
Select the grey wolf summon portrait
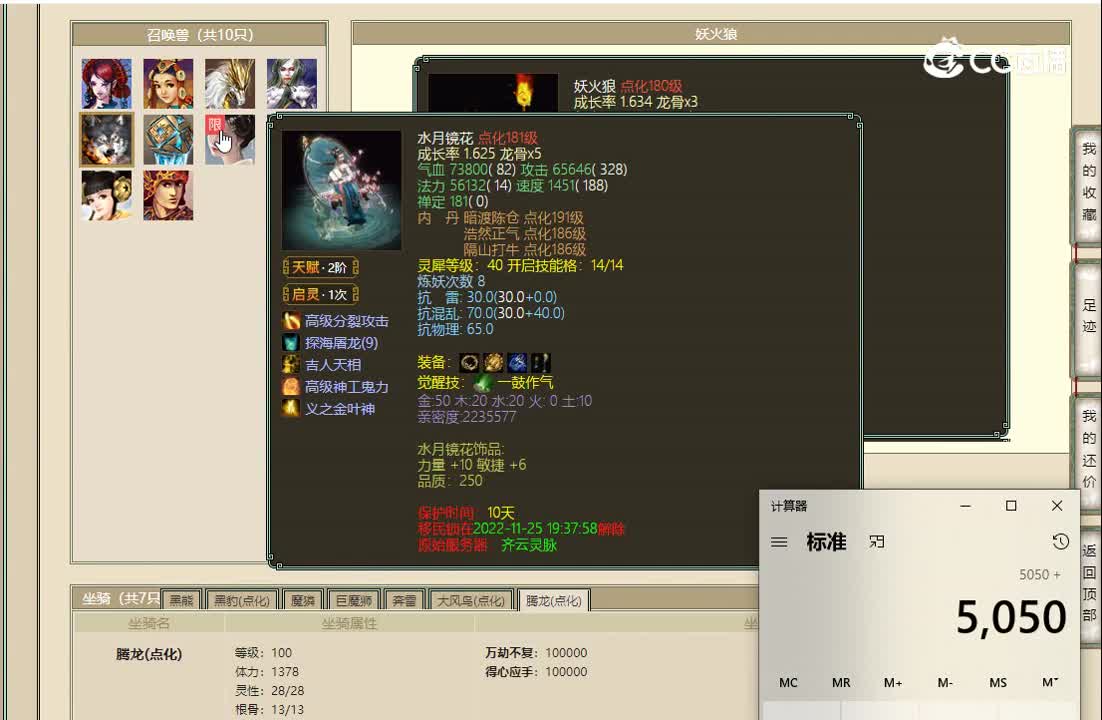click(106, 139)
